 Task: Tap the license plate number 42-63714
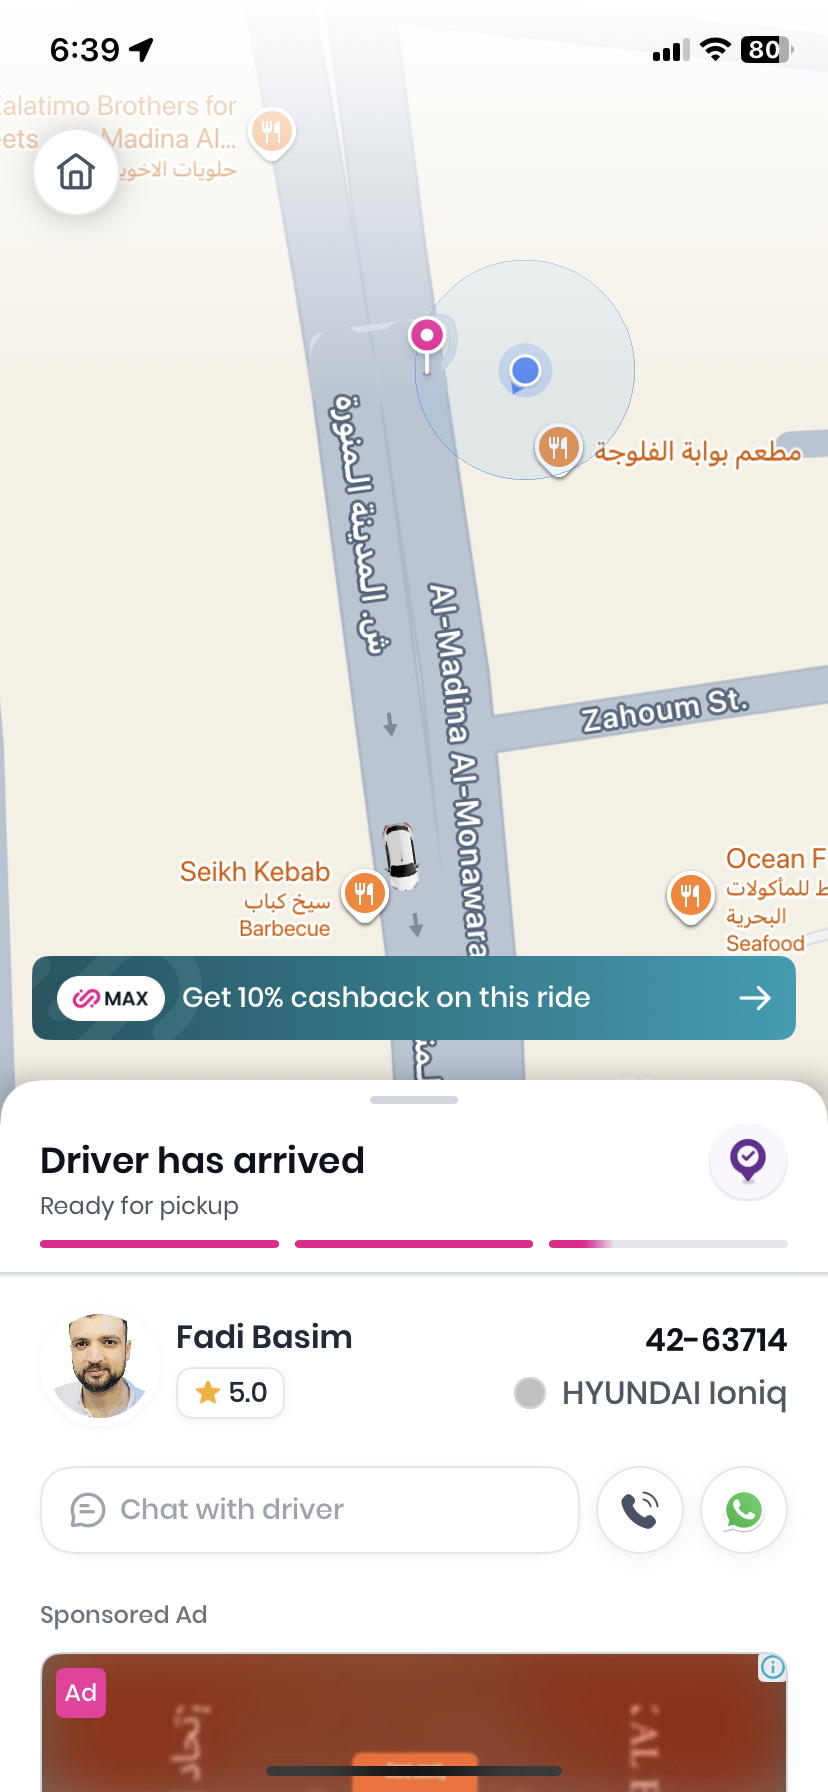click(716, 1340)
